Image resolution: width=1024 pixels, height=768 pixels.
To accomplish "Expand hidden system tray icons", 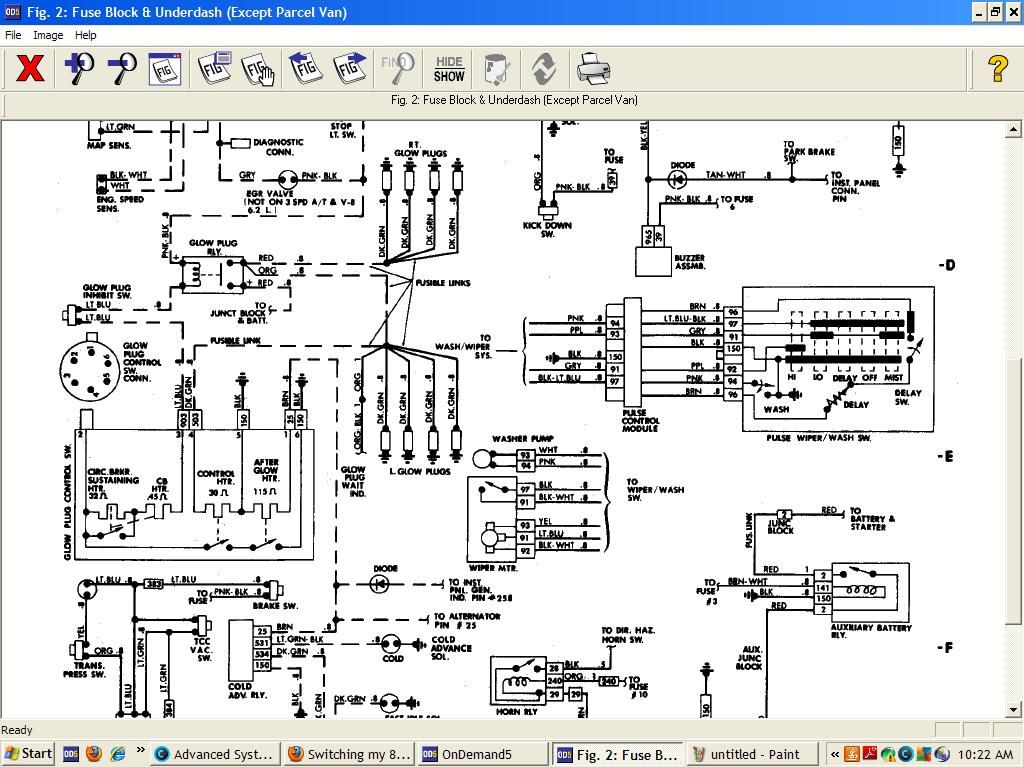I will tap(835, 754).
